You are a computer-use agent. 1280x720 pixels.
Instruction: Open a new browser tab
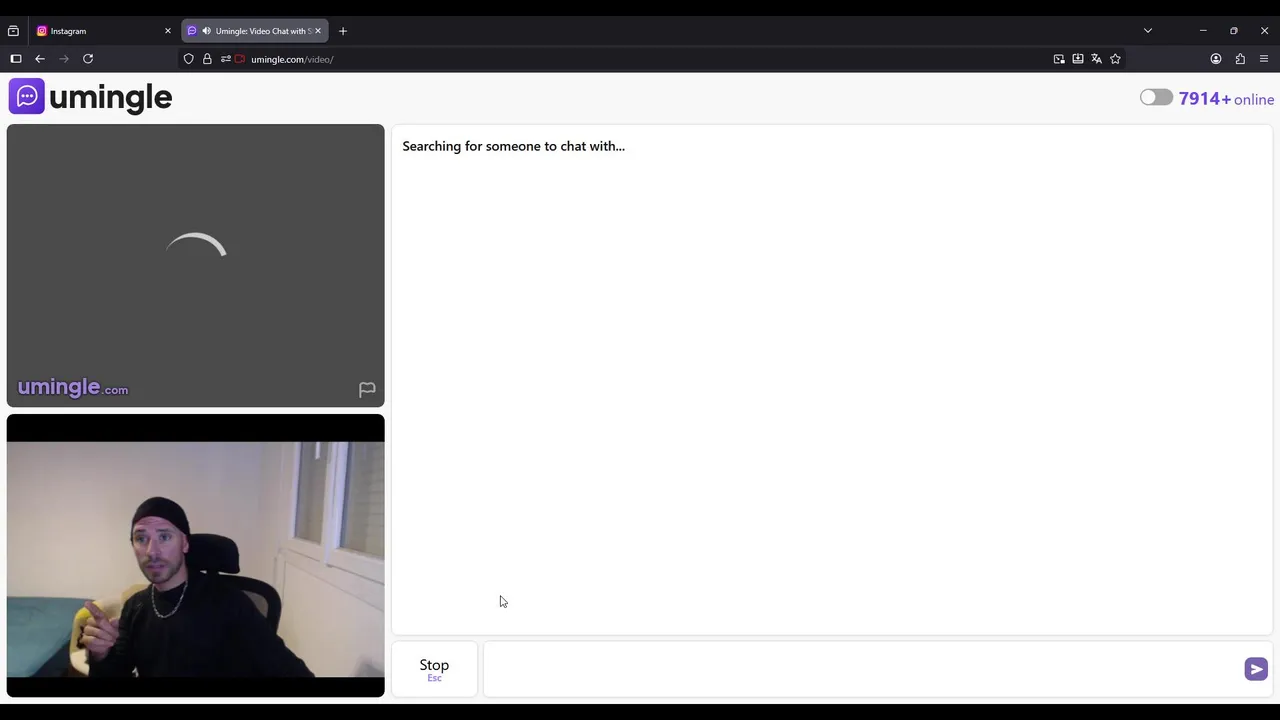(x=343, y=31)
